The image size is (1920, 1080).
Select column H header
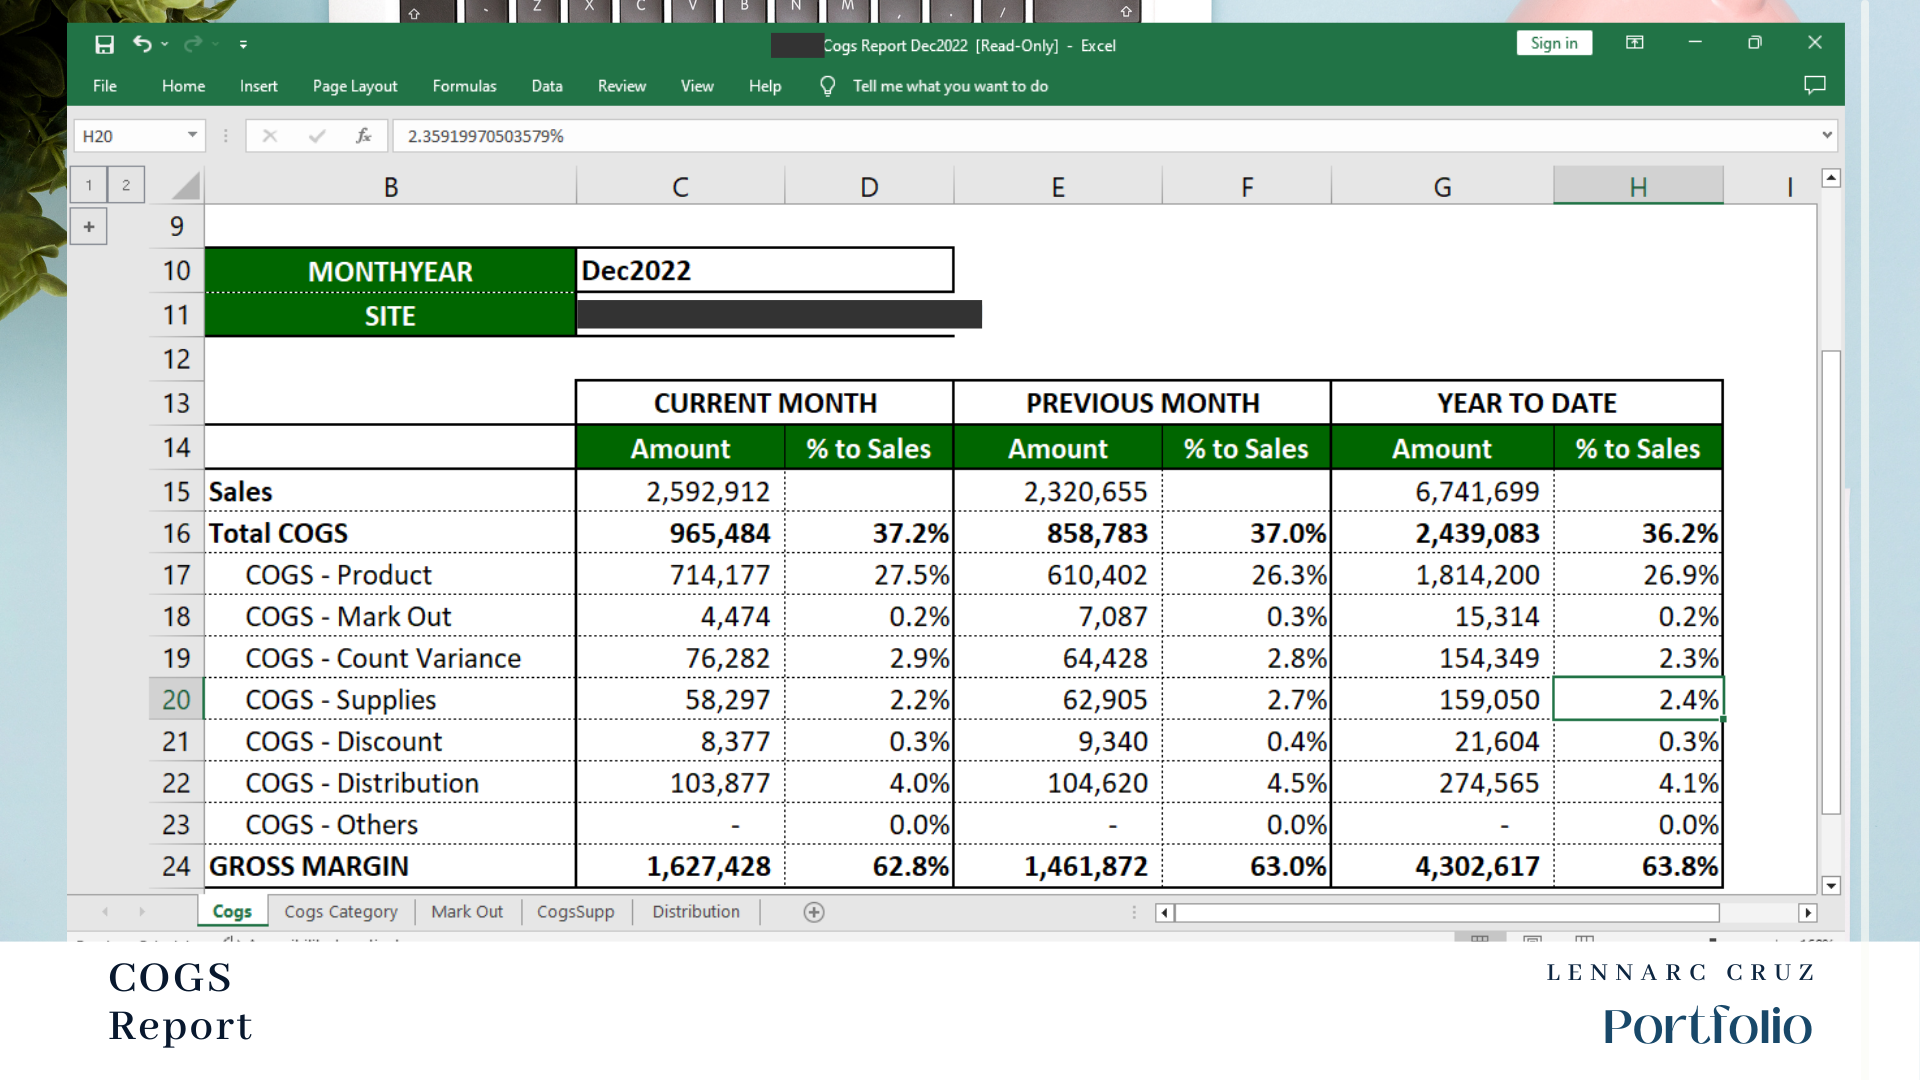coord(1638,187)
